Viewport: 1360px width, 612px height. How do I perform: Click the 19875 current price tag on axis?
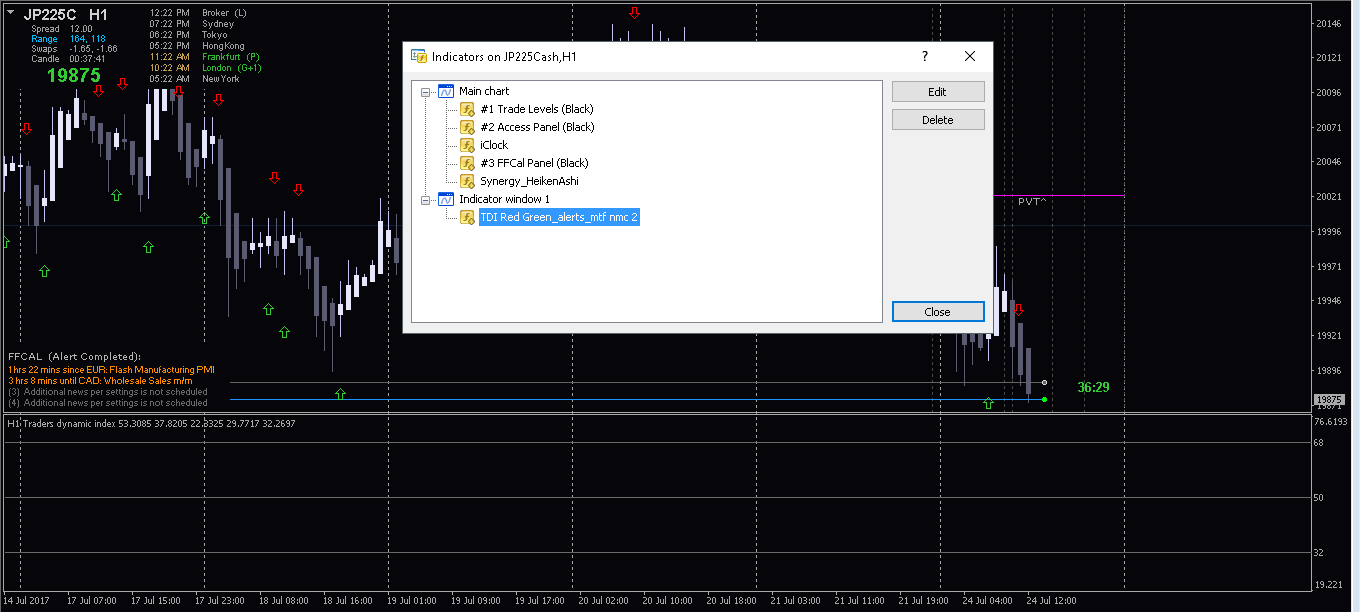pos(1329,400)
